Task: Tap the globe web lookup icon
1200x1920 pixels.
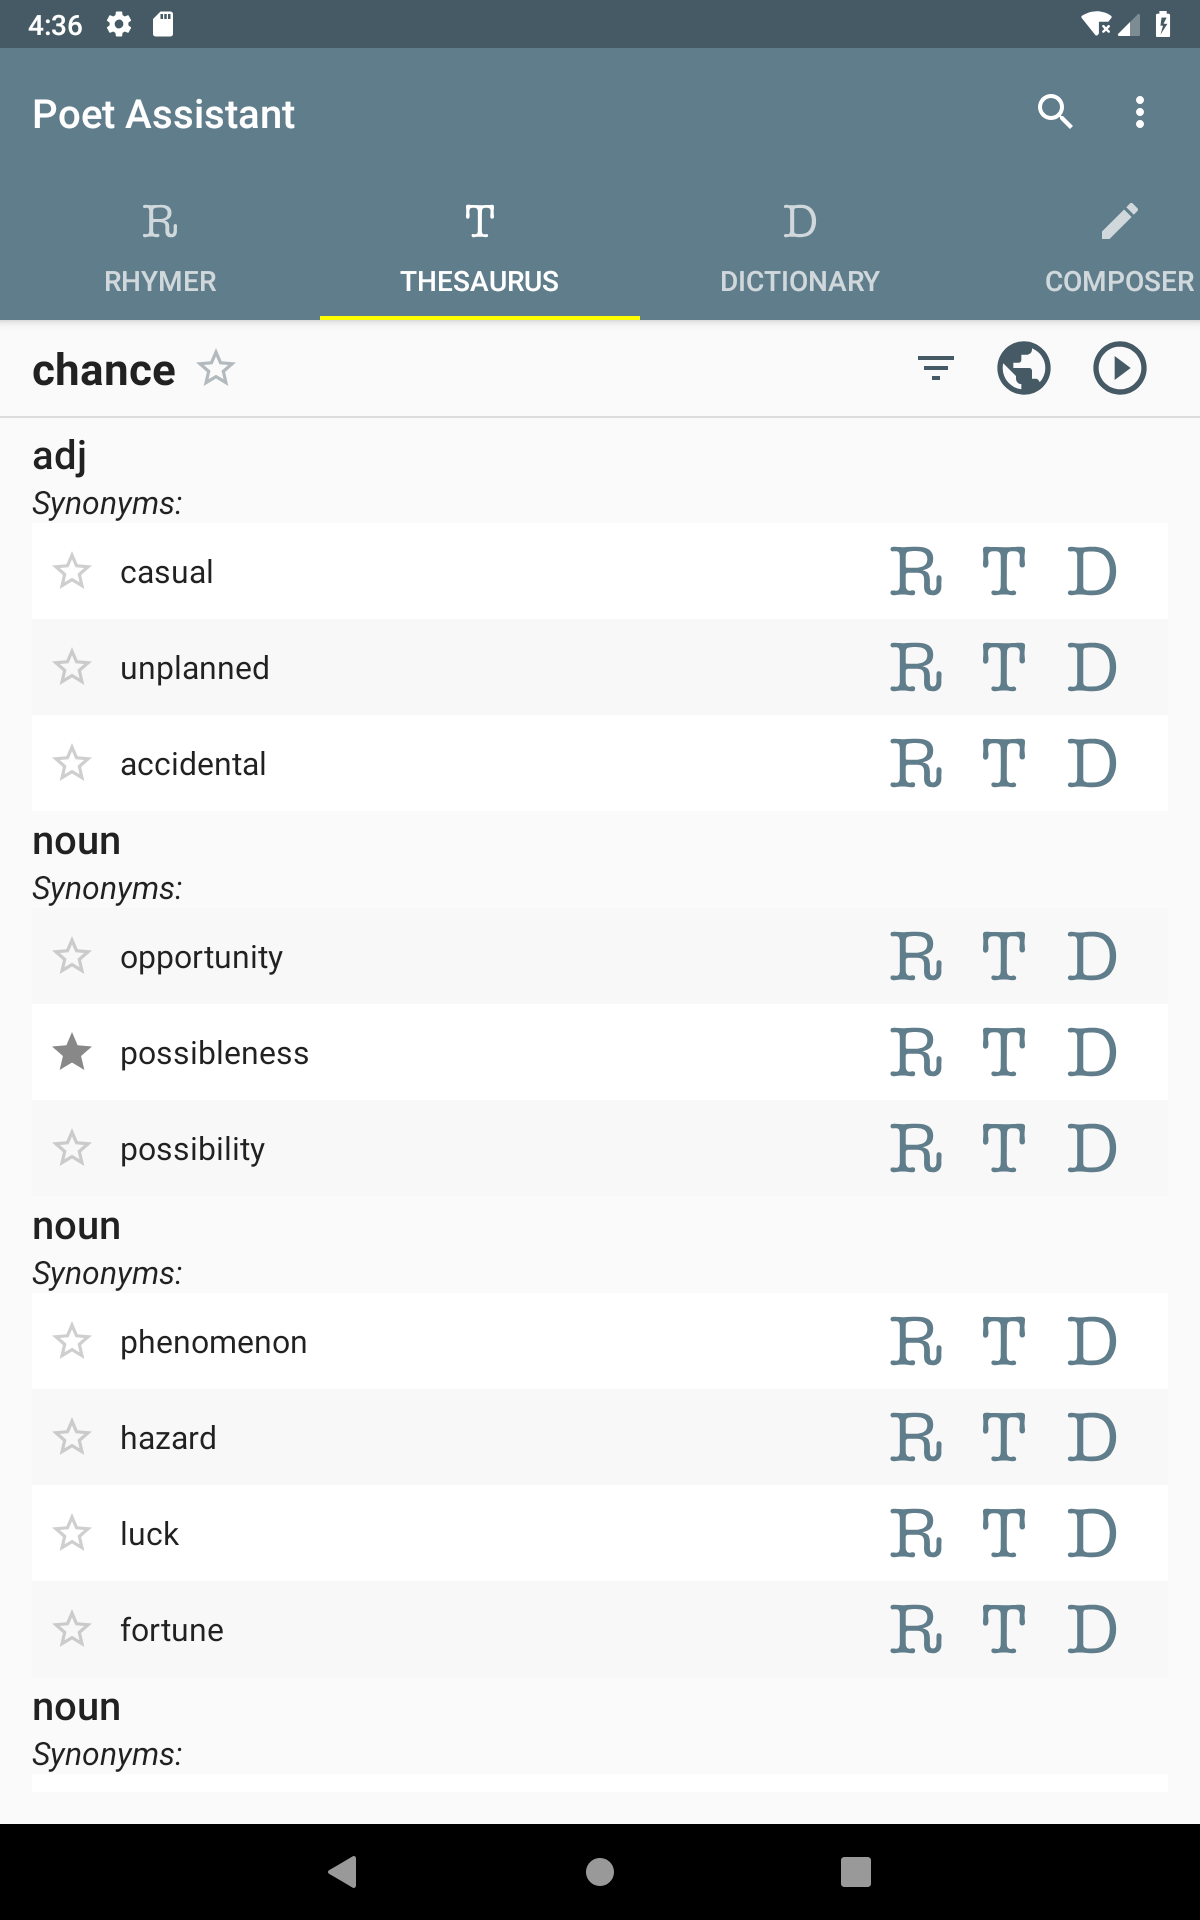Action: [1024, 368]
